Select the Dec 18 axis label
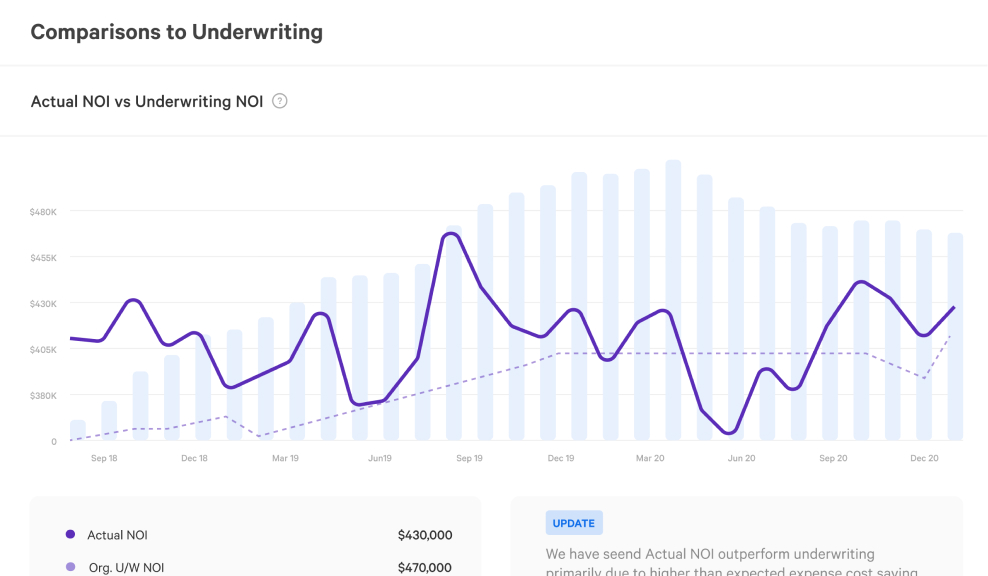This screenshot has height=576, width=988. [x=194, y=458]
